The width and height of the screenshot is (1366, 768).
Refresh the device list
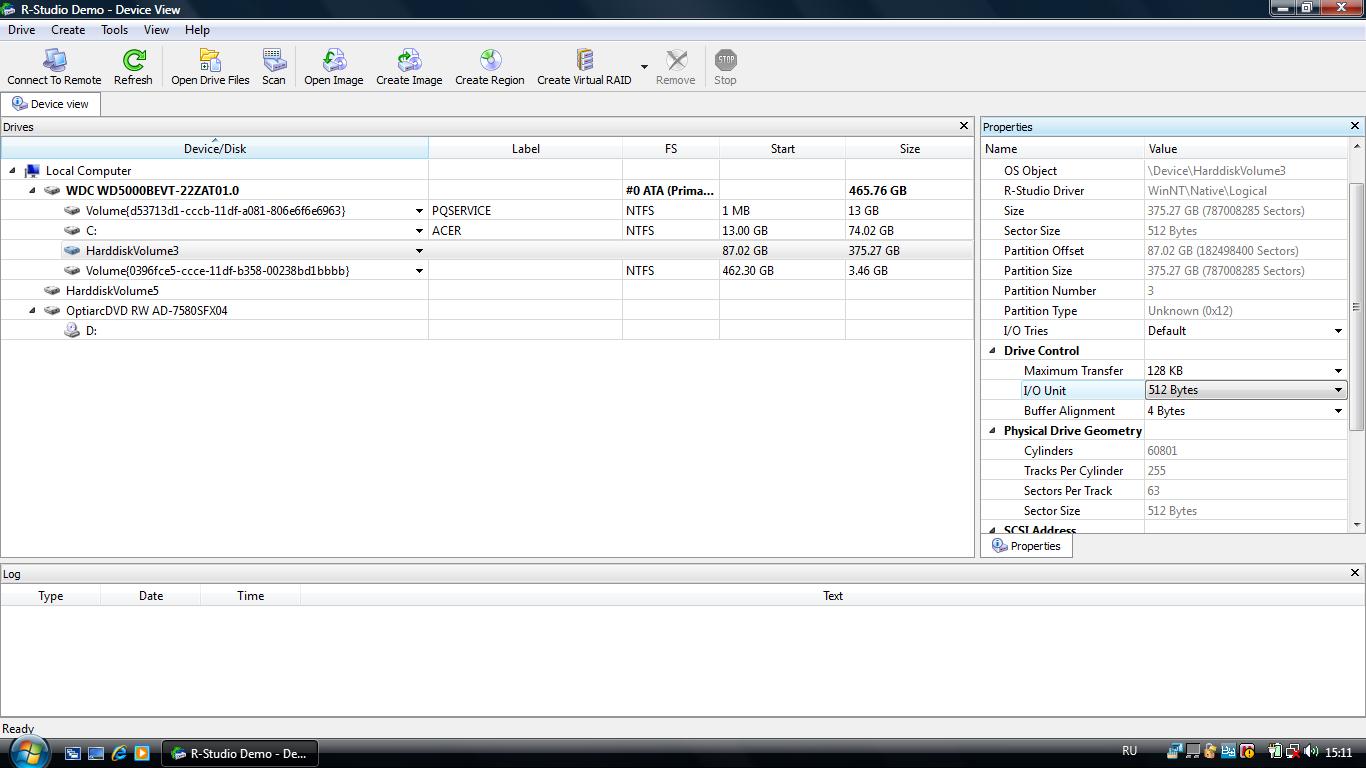pyautogui.click(x=133, y=60)
